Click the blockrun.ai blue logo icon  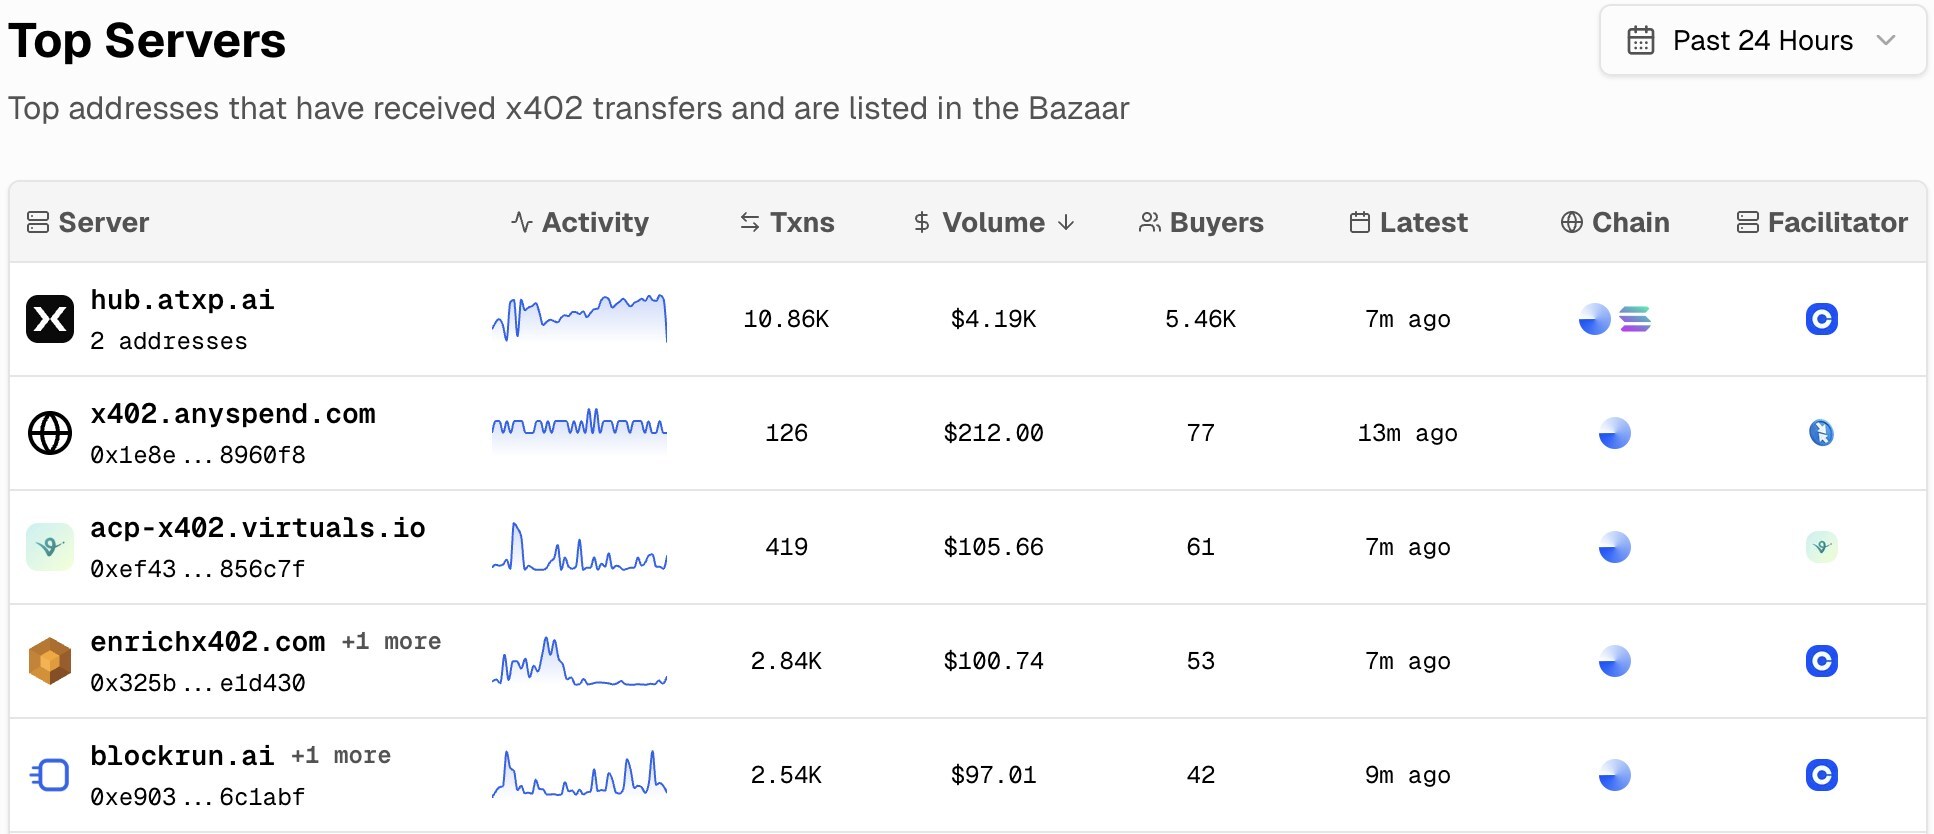tap(50, 775)
